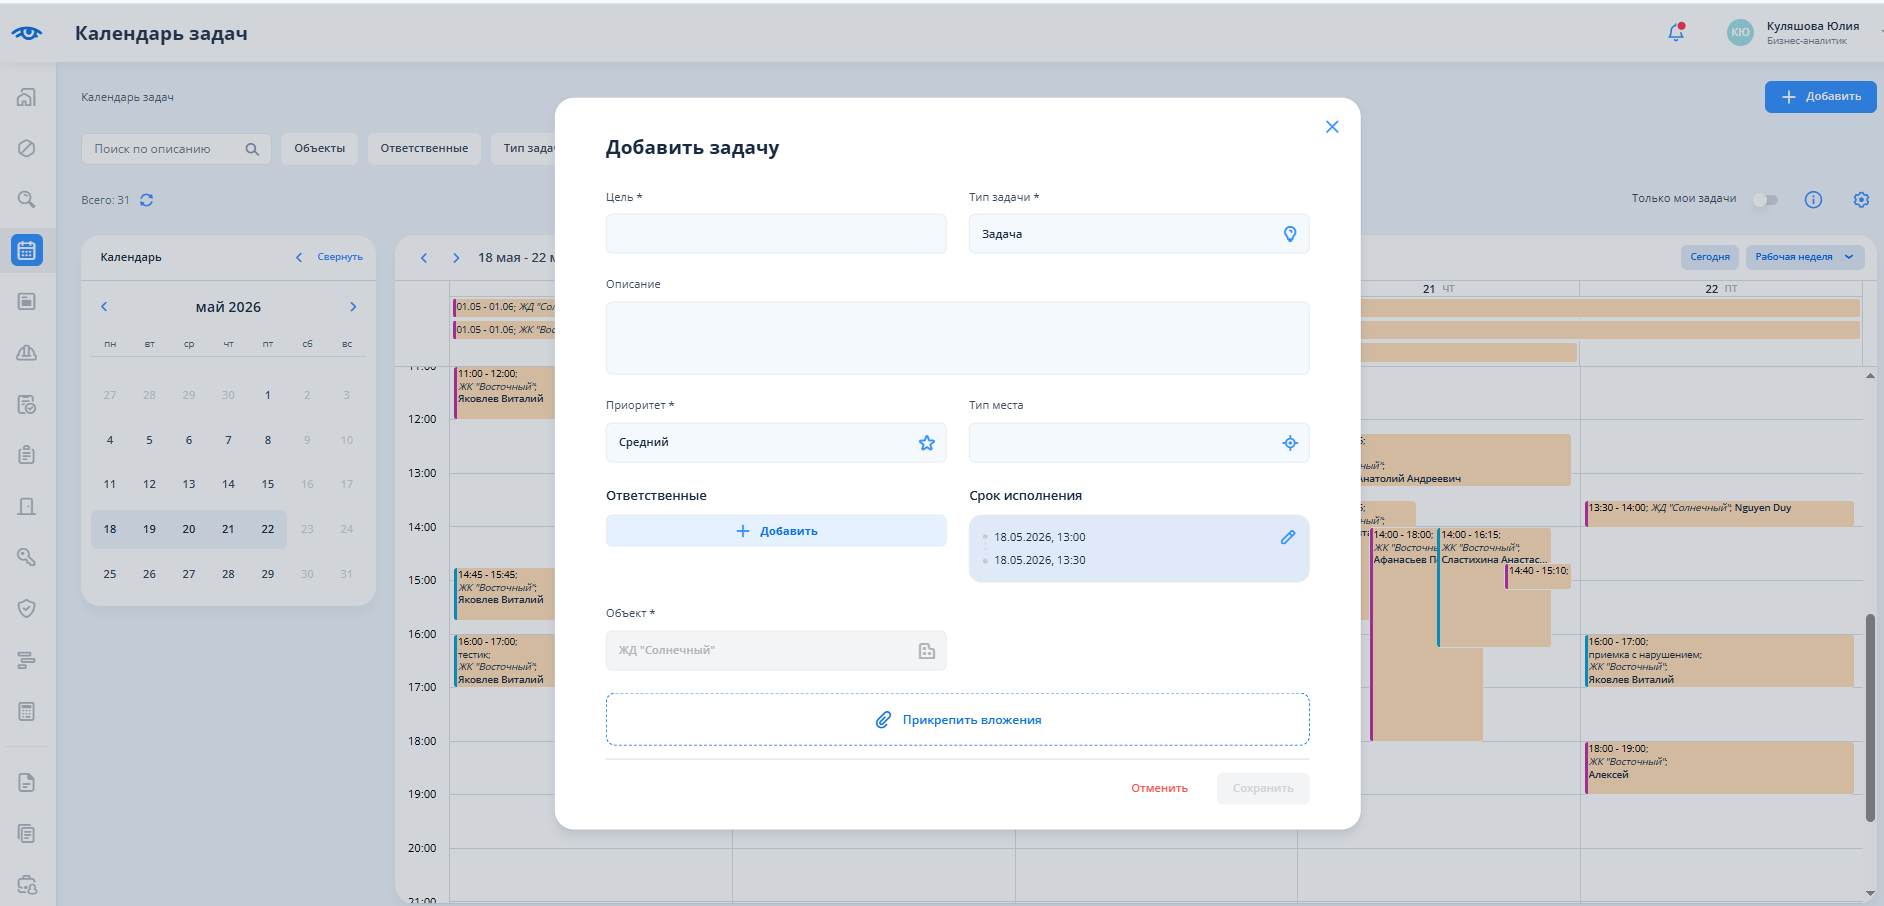Click the notifications bell icon

[x=1676, y=32]
